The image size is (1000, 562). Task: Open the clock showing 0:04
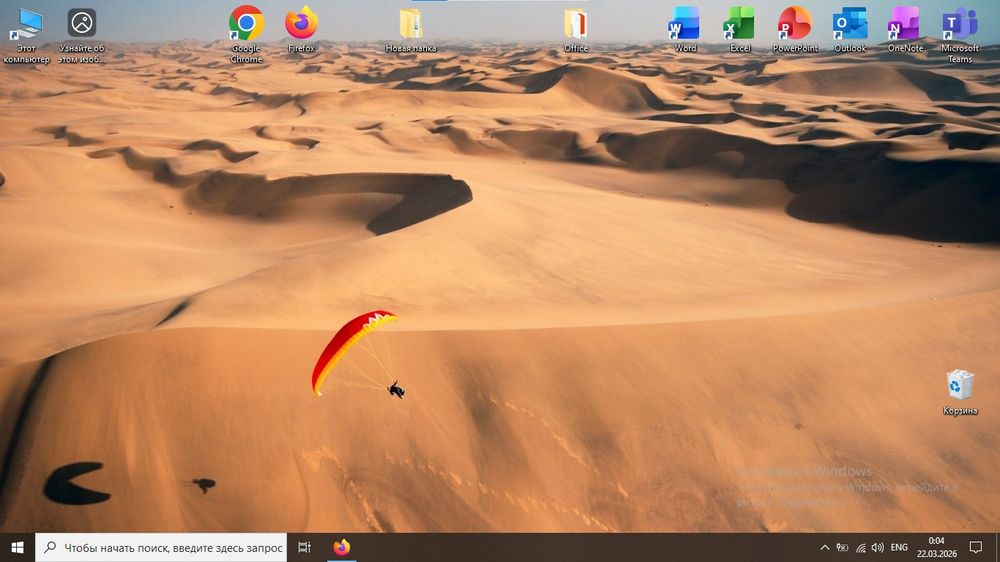click(x=936, y=547)
